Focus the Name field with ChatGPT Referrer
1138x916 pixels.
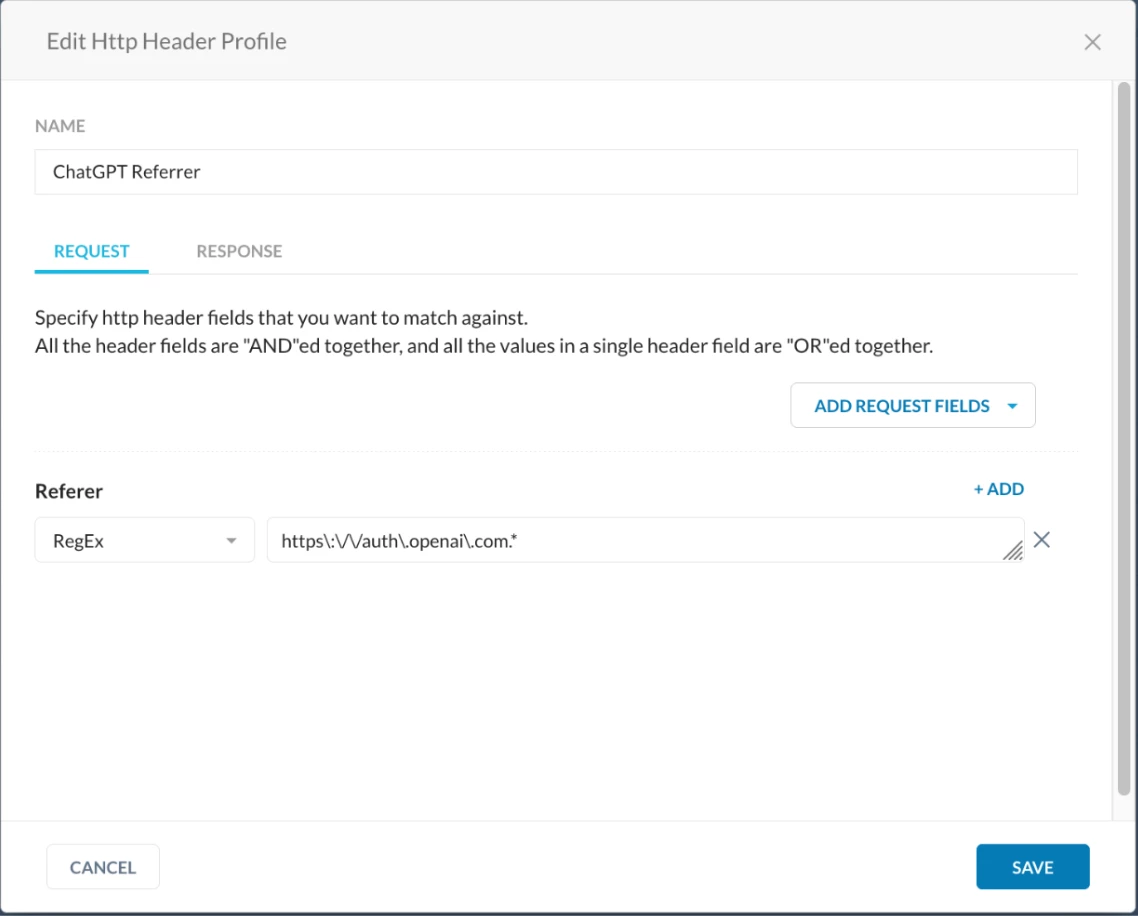[x=556, y=172]
